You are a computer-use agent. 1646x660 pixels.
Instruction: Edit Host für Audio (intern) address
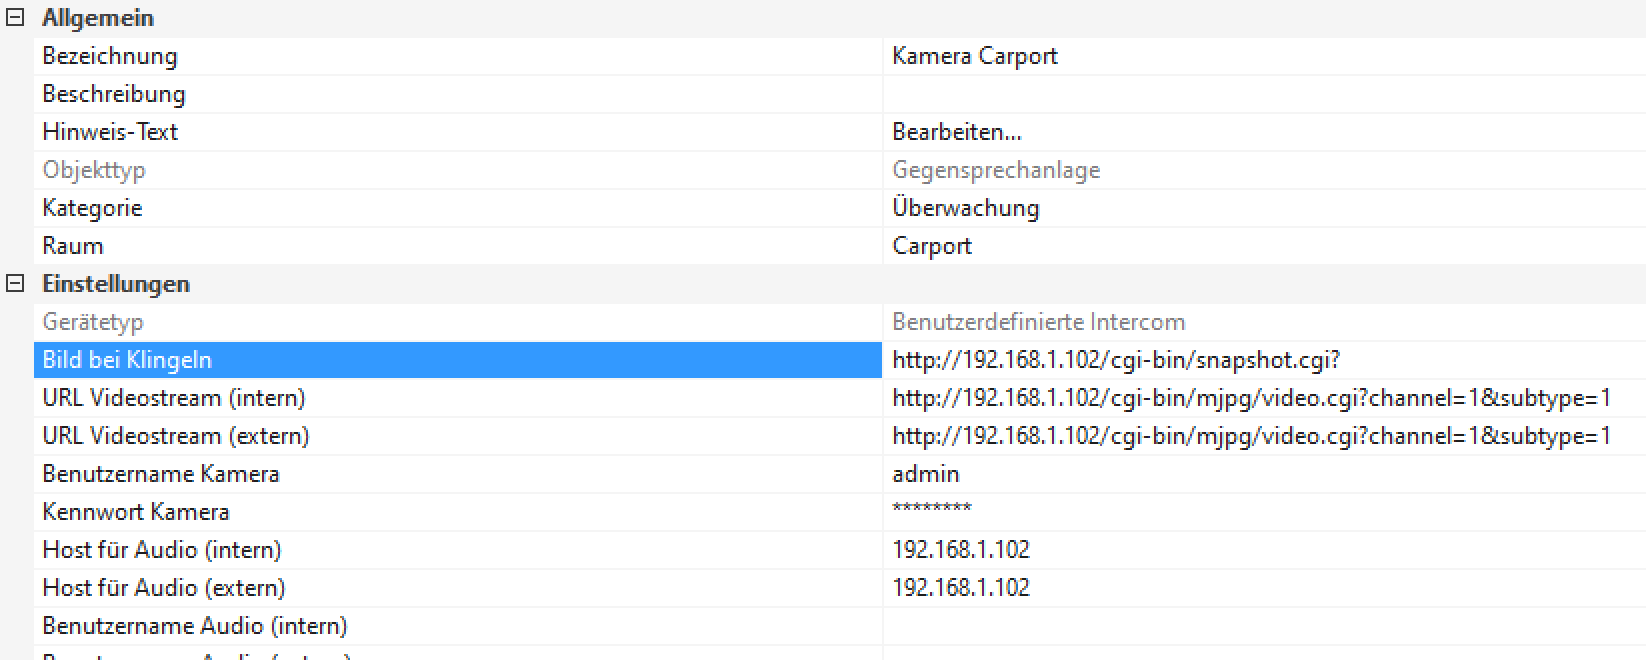coord(961,550)
